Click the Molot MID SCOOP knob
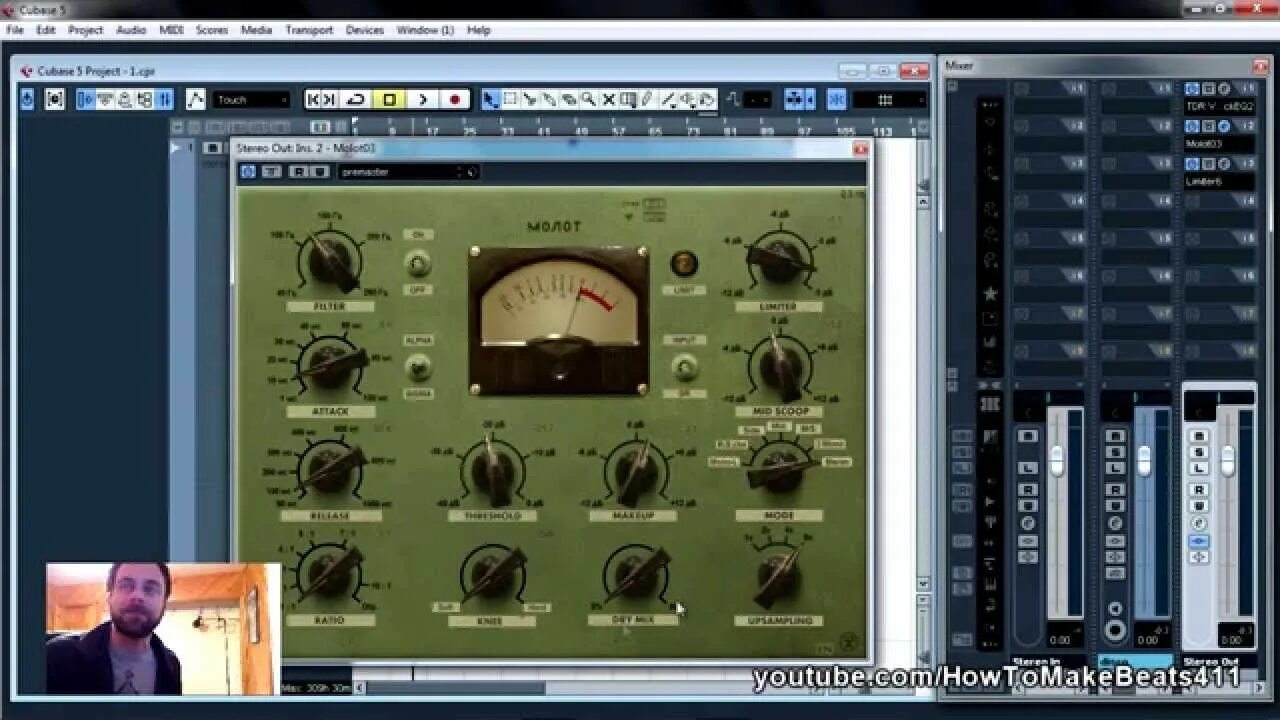Image resolution: width=1280 pixels, height=720 pixels. pos(779,365)
